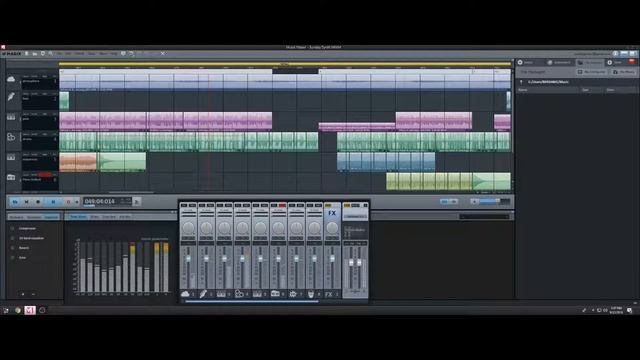
Task: Click the synth icon on mixer channel 6
Action: point(275,293)
